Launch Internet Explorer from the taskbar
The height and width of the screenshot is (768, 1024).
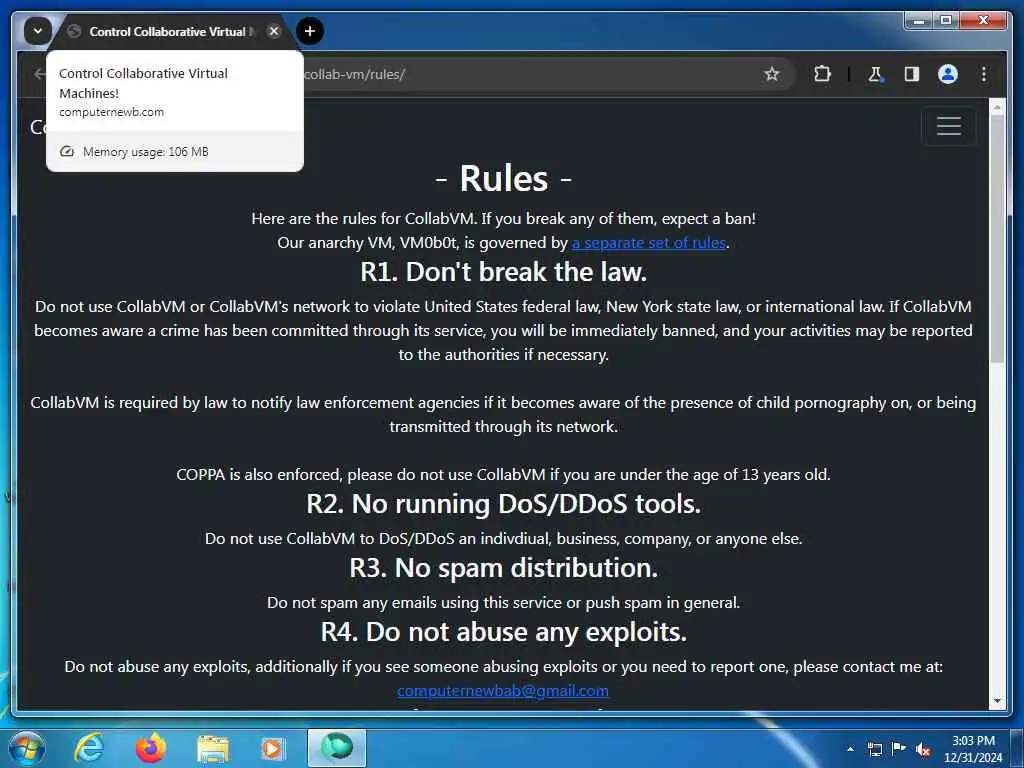pos(88,748)
